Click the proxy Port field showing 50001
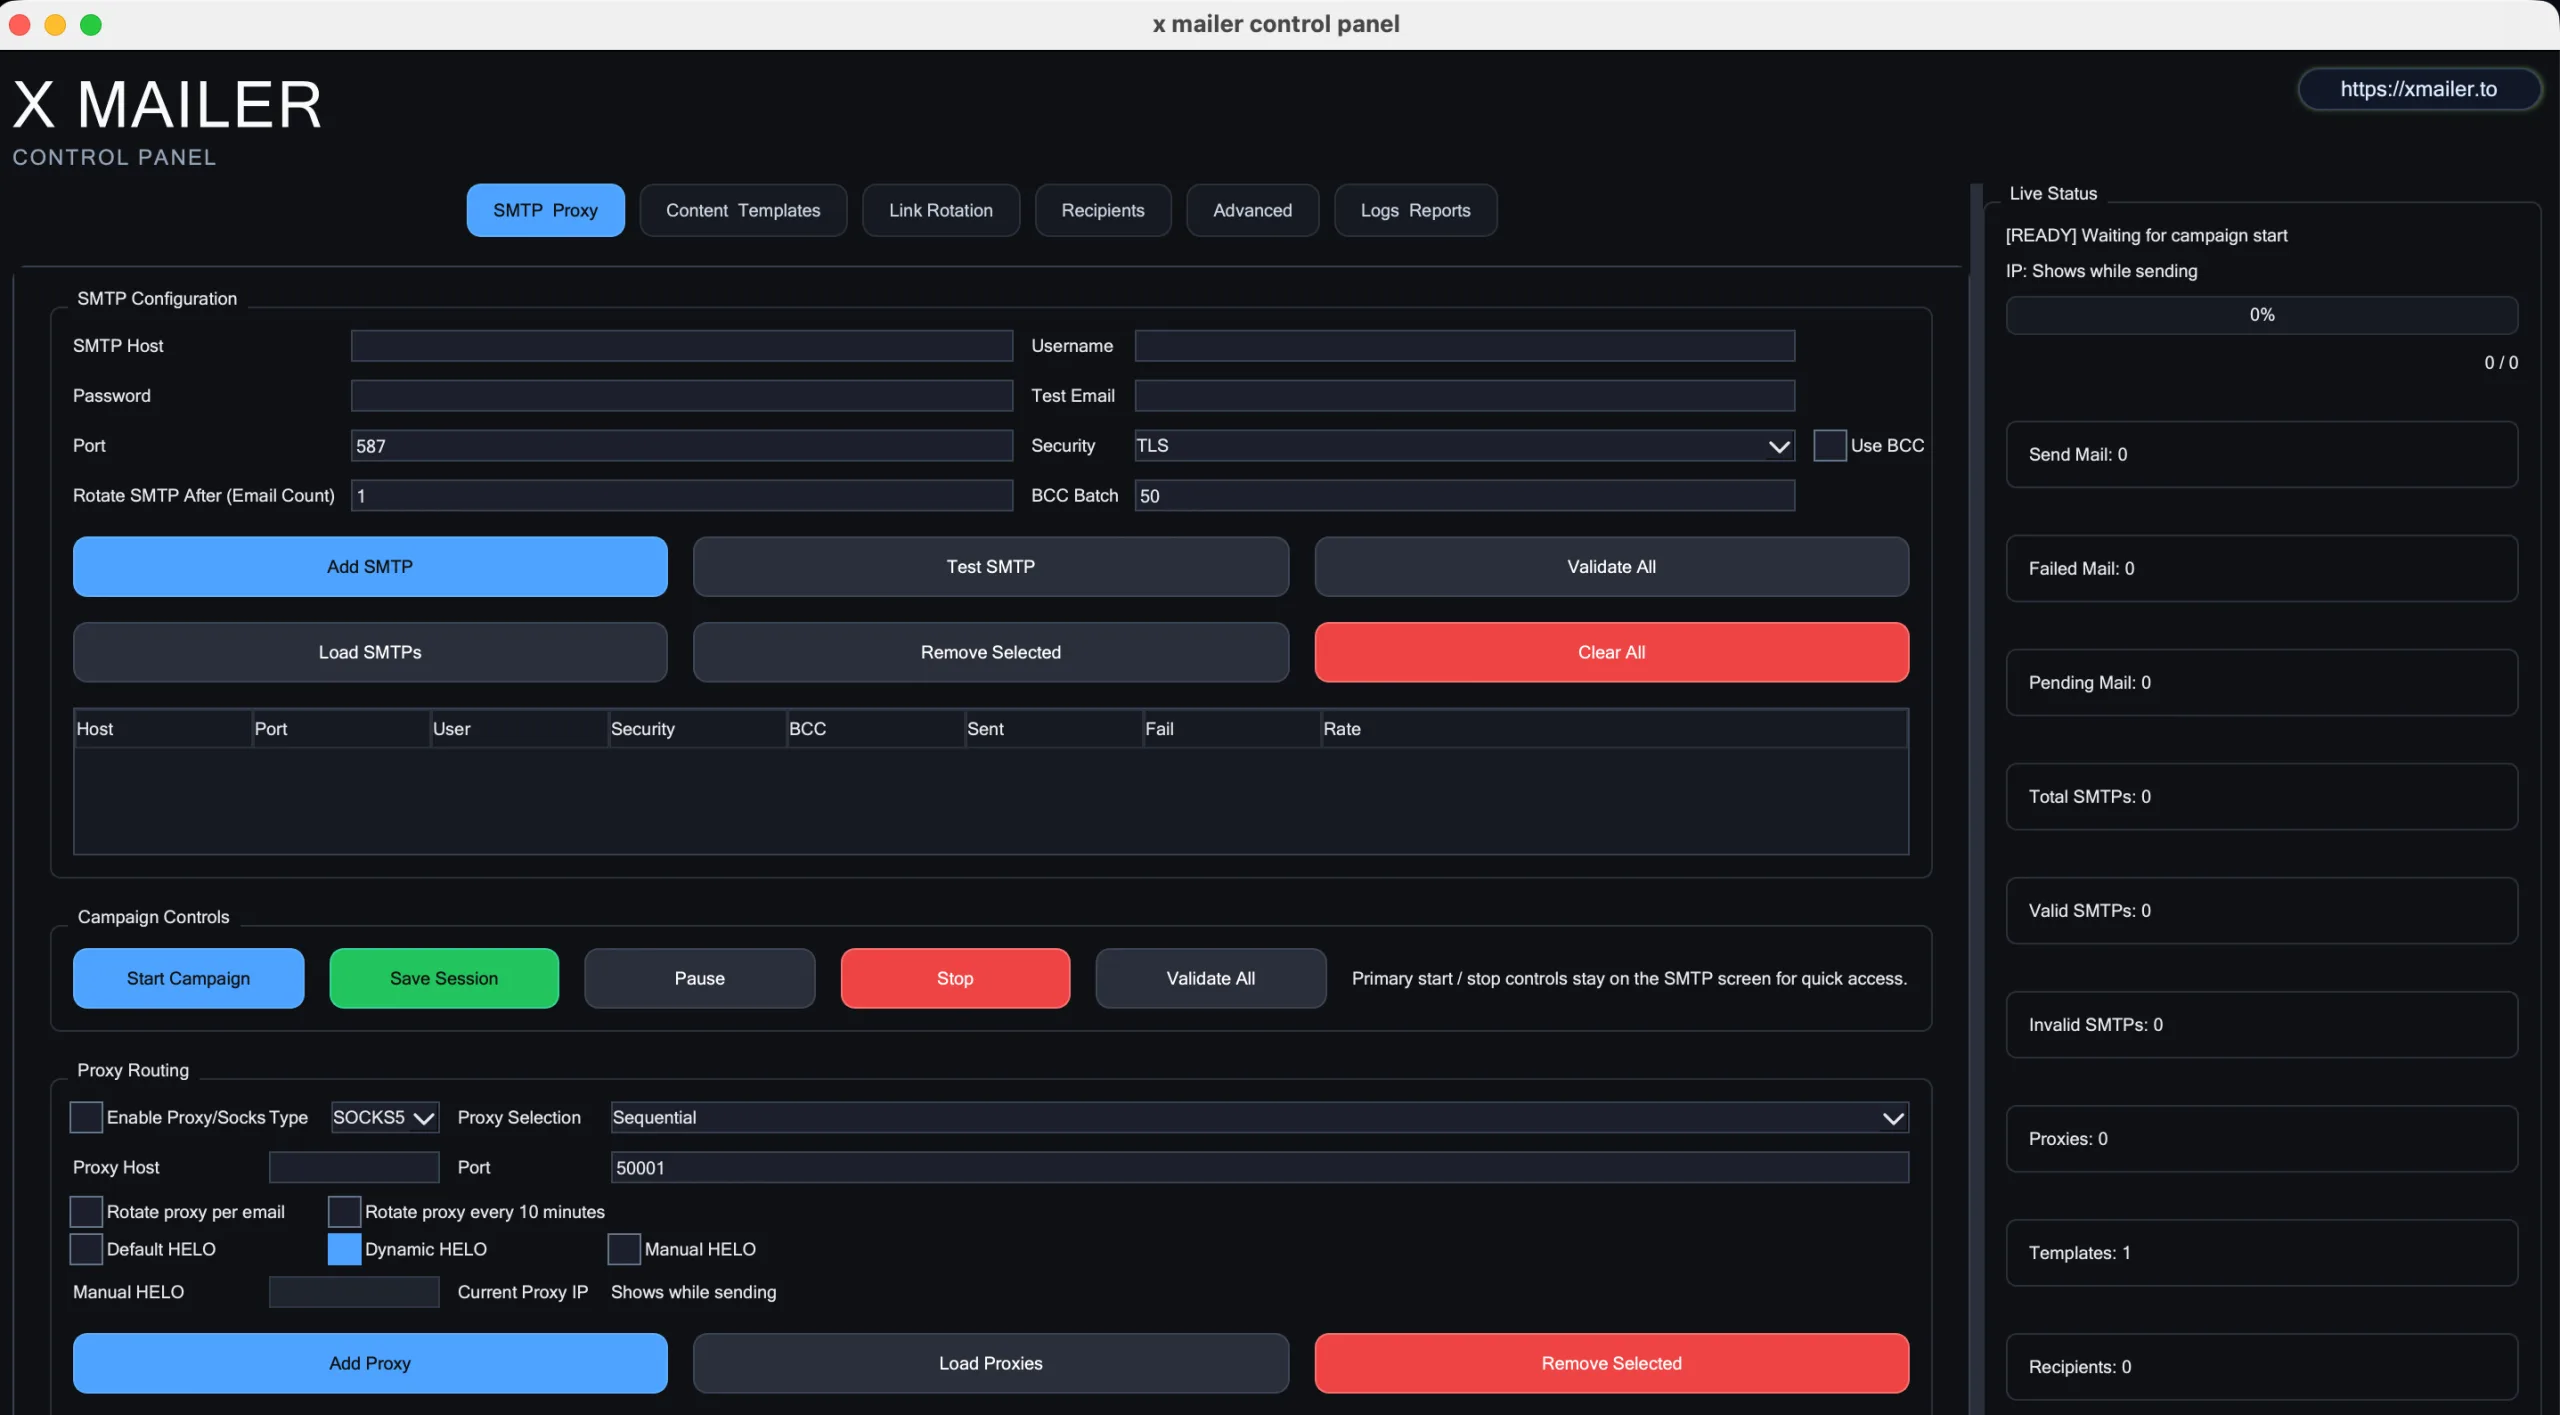The width and height of the screenshot is (2560, 1415). click(x=1259, y=1168)
